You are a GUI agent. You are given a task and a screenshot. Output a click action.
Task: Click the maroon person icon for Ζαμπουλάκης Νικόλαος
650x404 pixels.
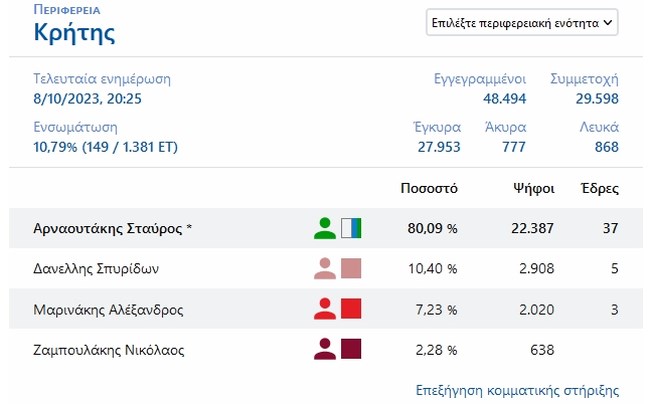coord(325,349)
